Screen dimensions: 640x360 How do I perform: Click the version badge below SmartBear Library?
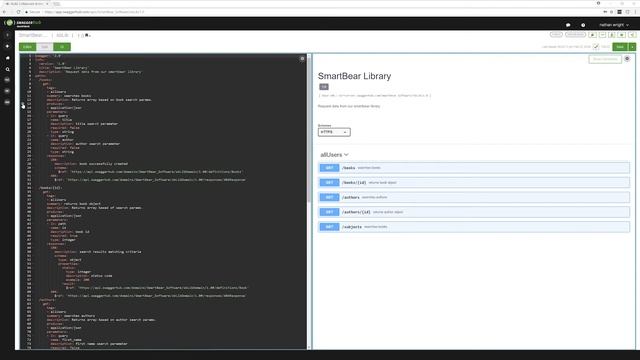[x=324, y=87]
